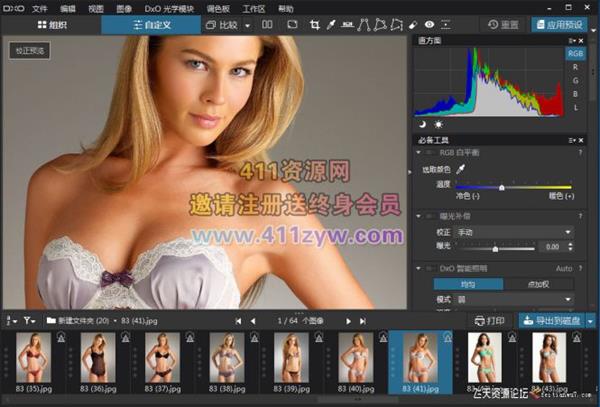Image resolution: width=600 pixels, height=407 pixels.
Task: Adjust the 温度 color temperature slider
Action: pyautogui.click(x=501, y=187)
